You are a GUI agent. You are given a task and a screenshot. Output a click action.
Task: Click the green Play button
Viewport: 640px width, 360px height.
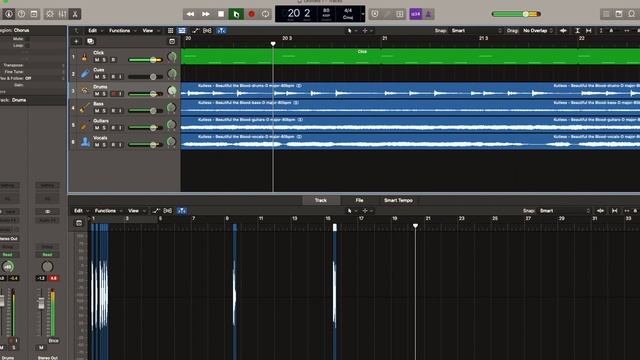(236, 14)
